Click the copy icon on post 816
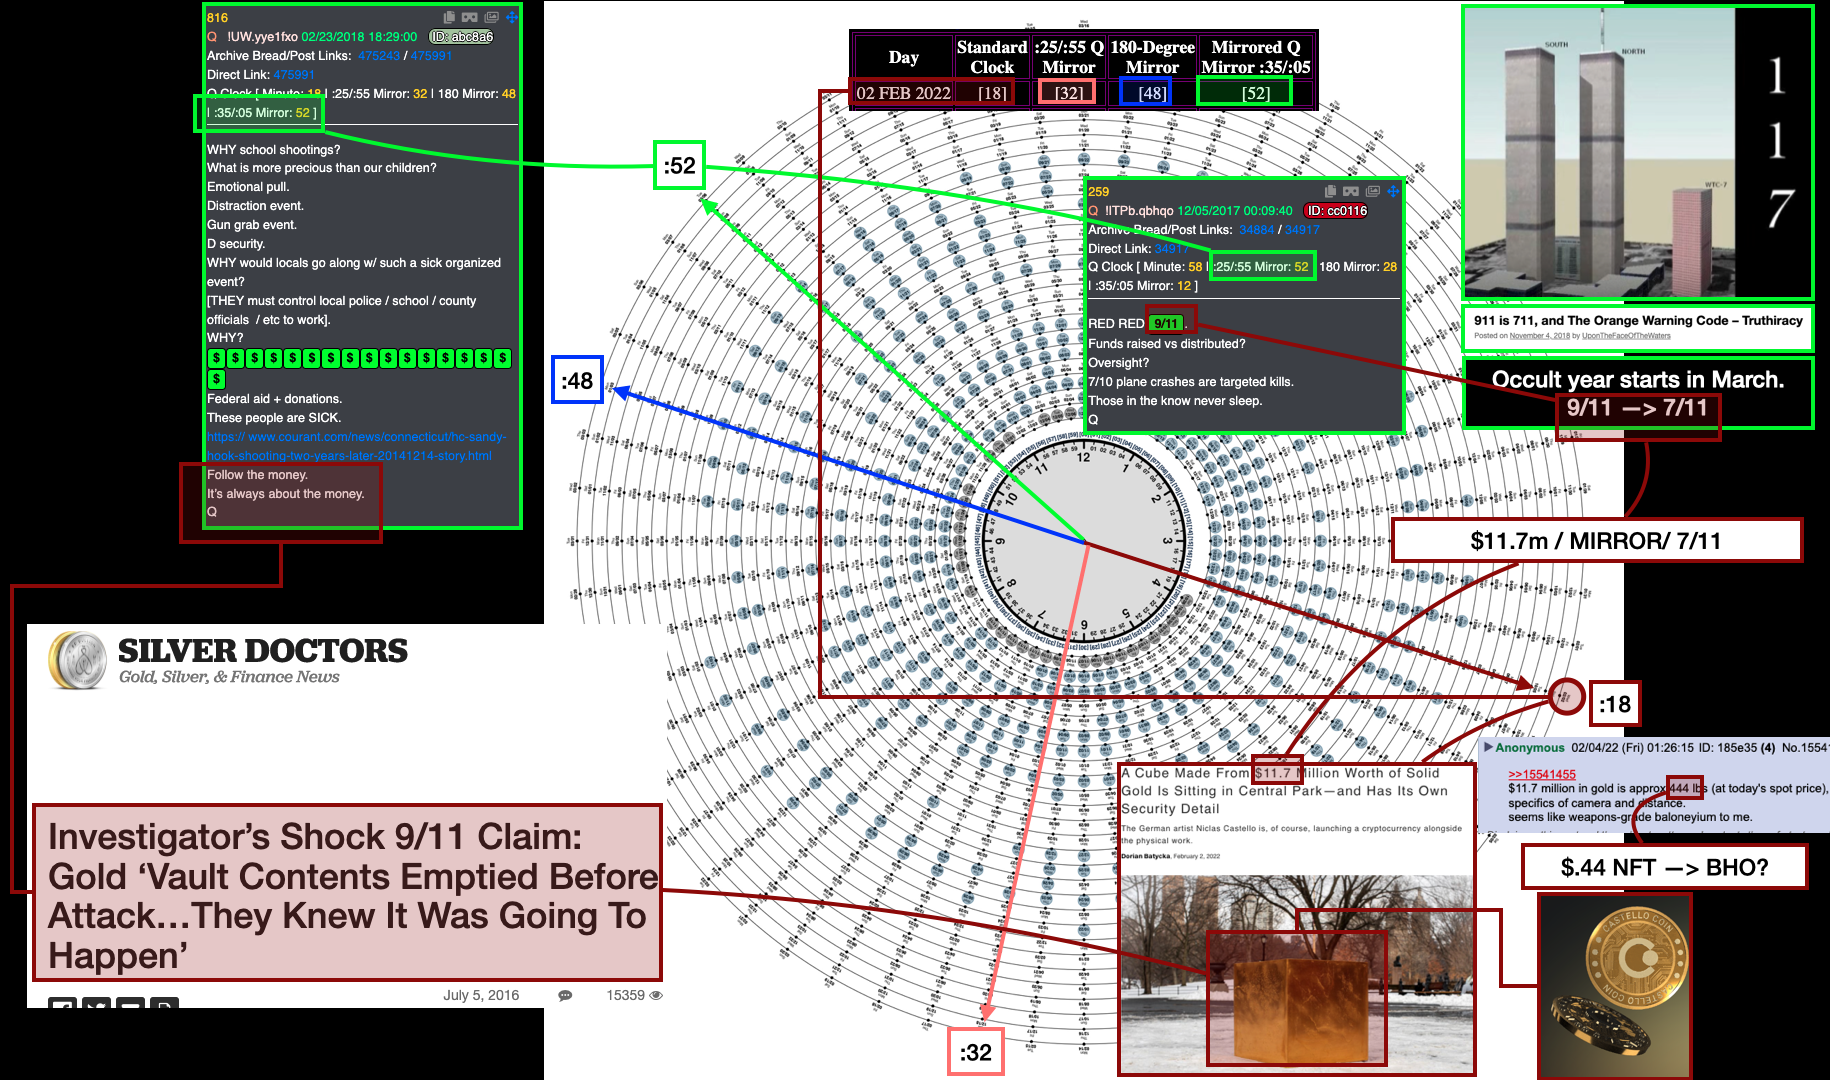The image size is (1830, 1080). [449, 17]
